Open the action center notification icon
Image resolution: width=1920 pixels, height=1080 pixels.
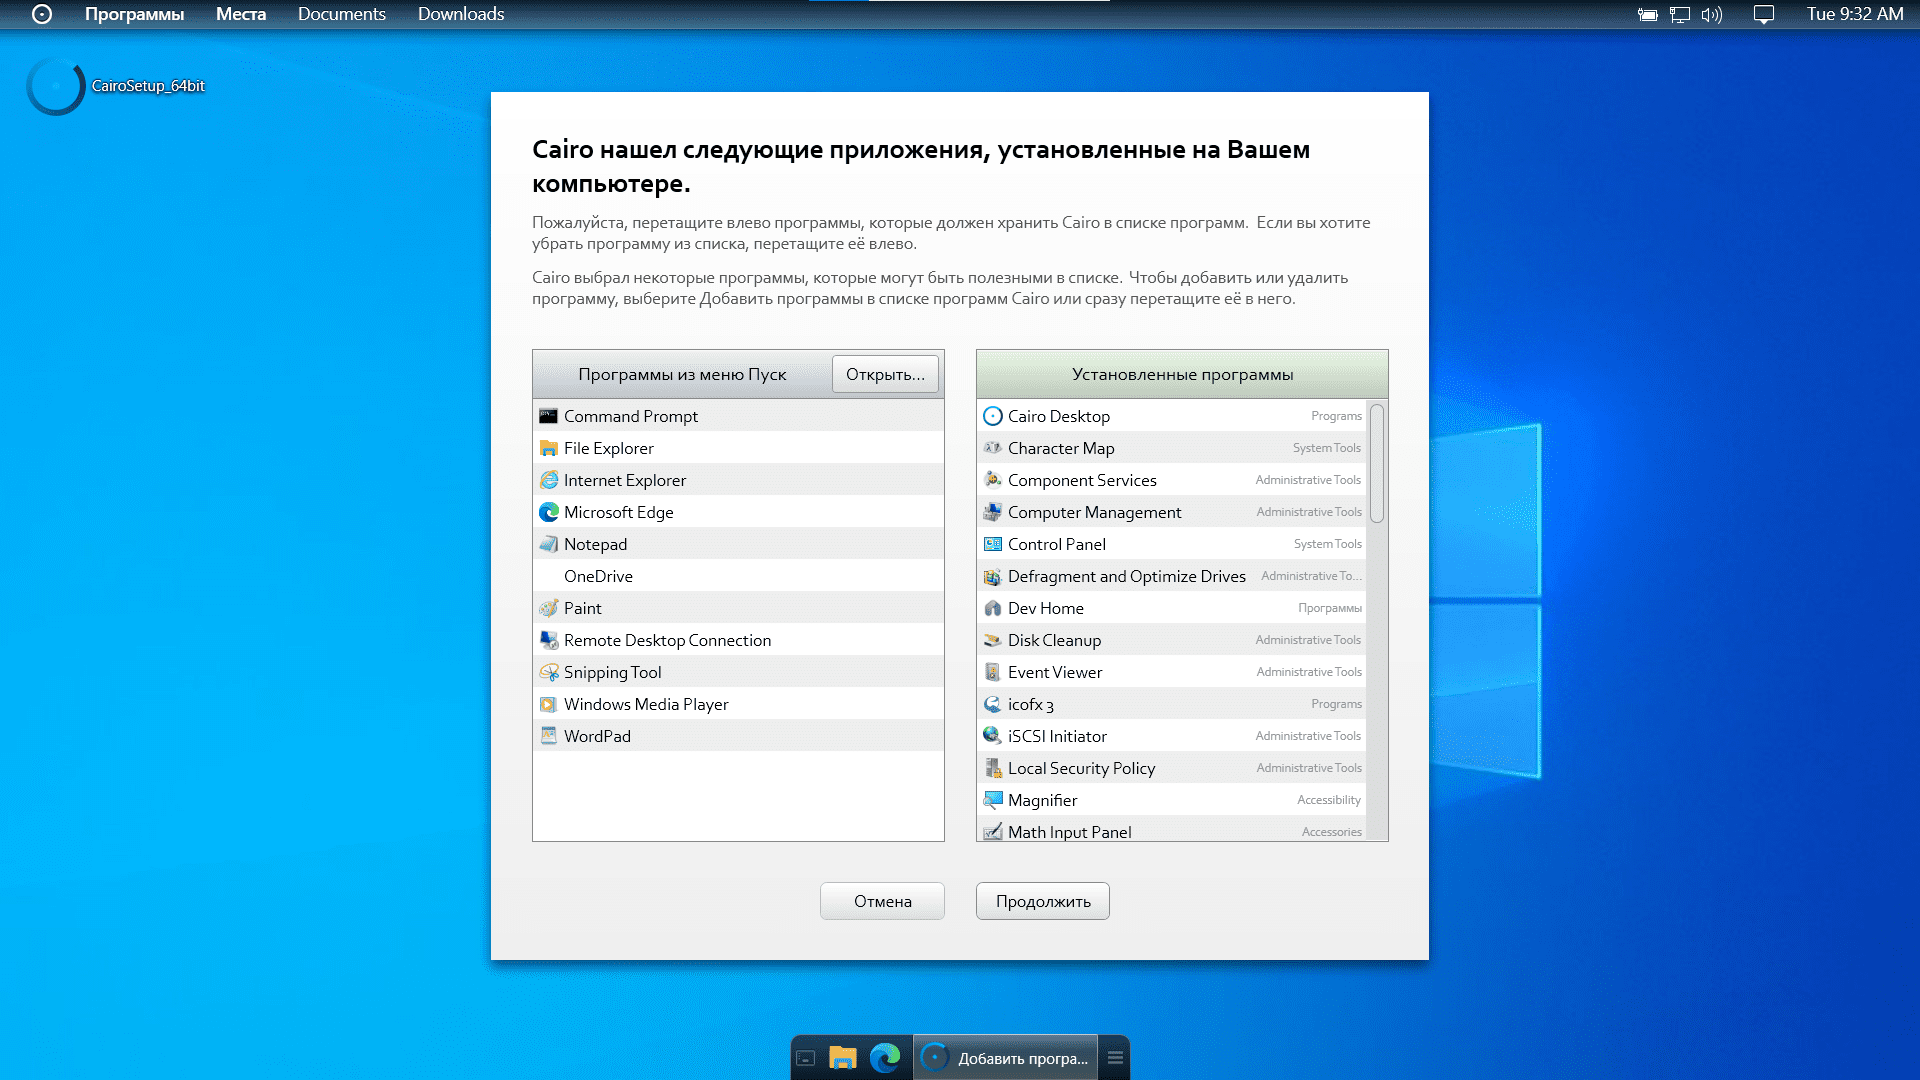[x=1764, y=15]
